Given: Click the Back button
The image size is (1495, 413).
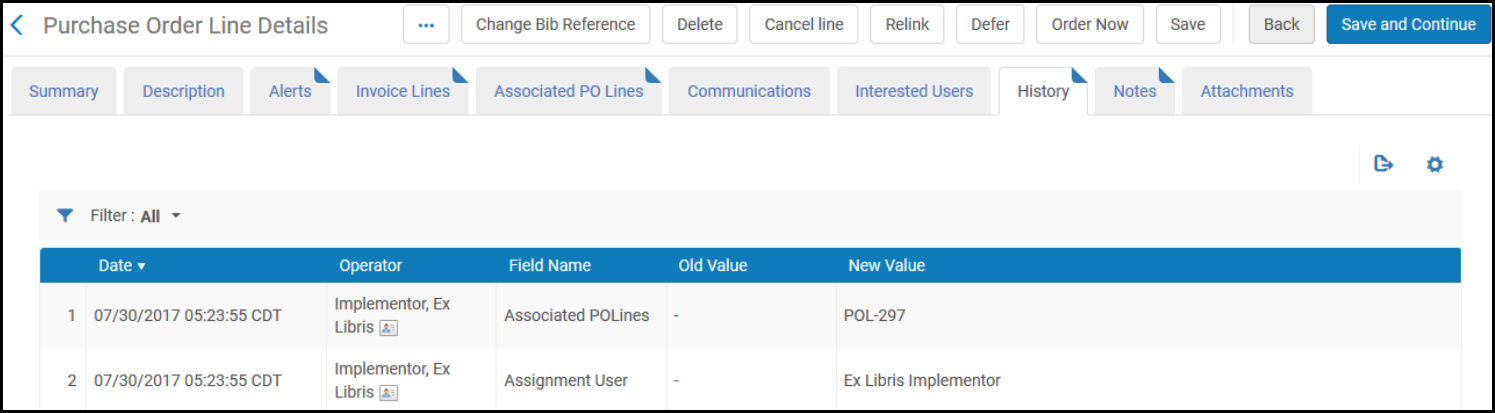Looking at the screenshot, I should click(1282, 25).
